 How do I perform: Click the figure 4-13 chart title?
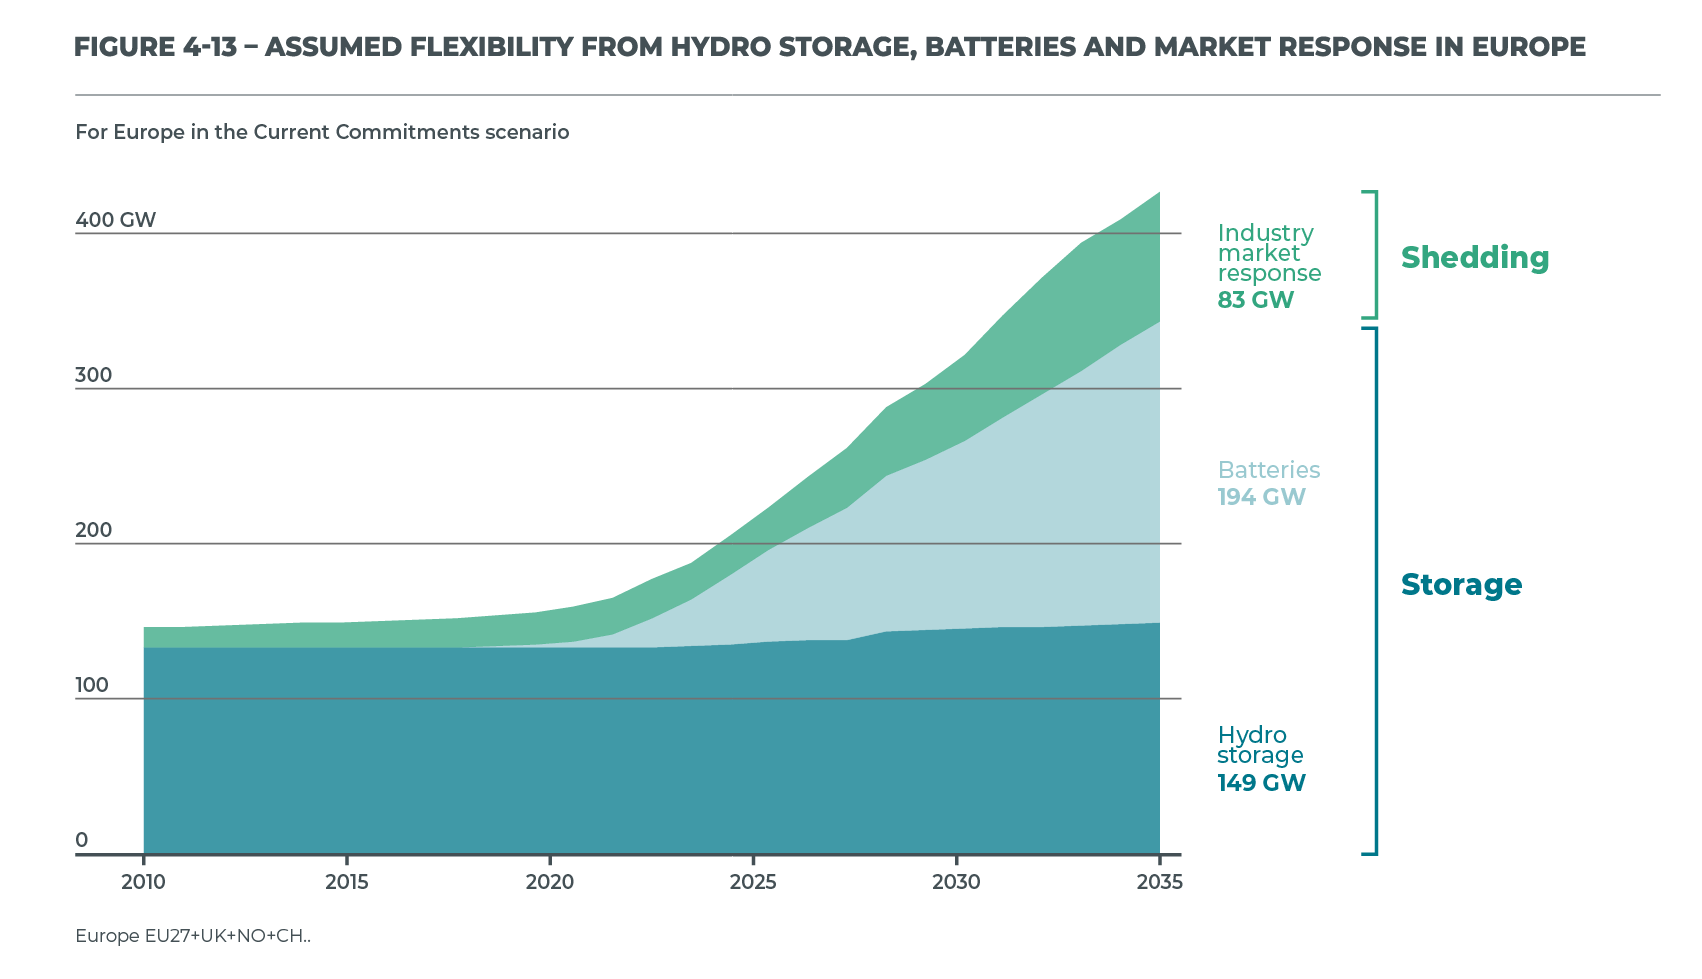[829, 47]
